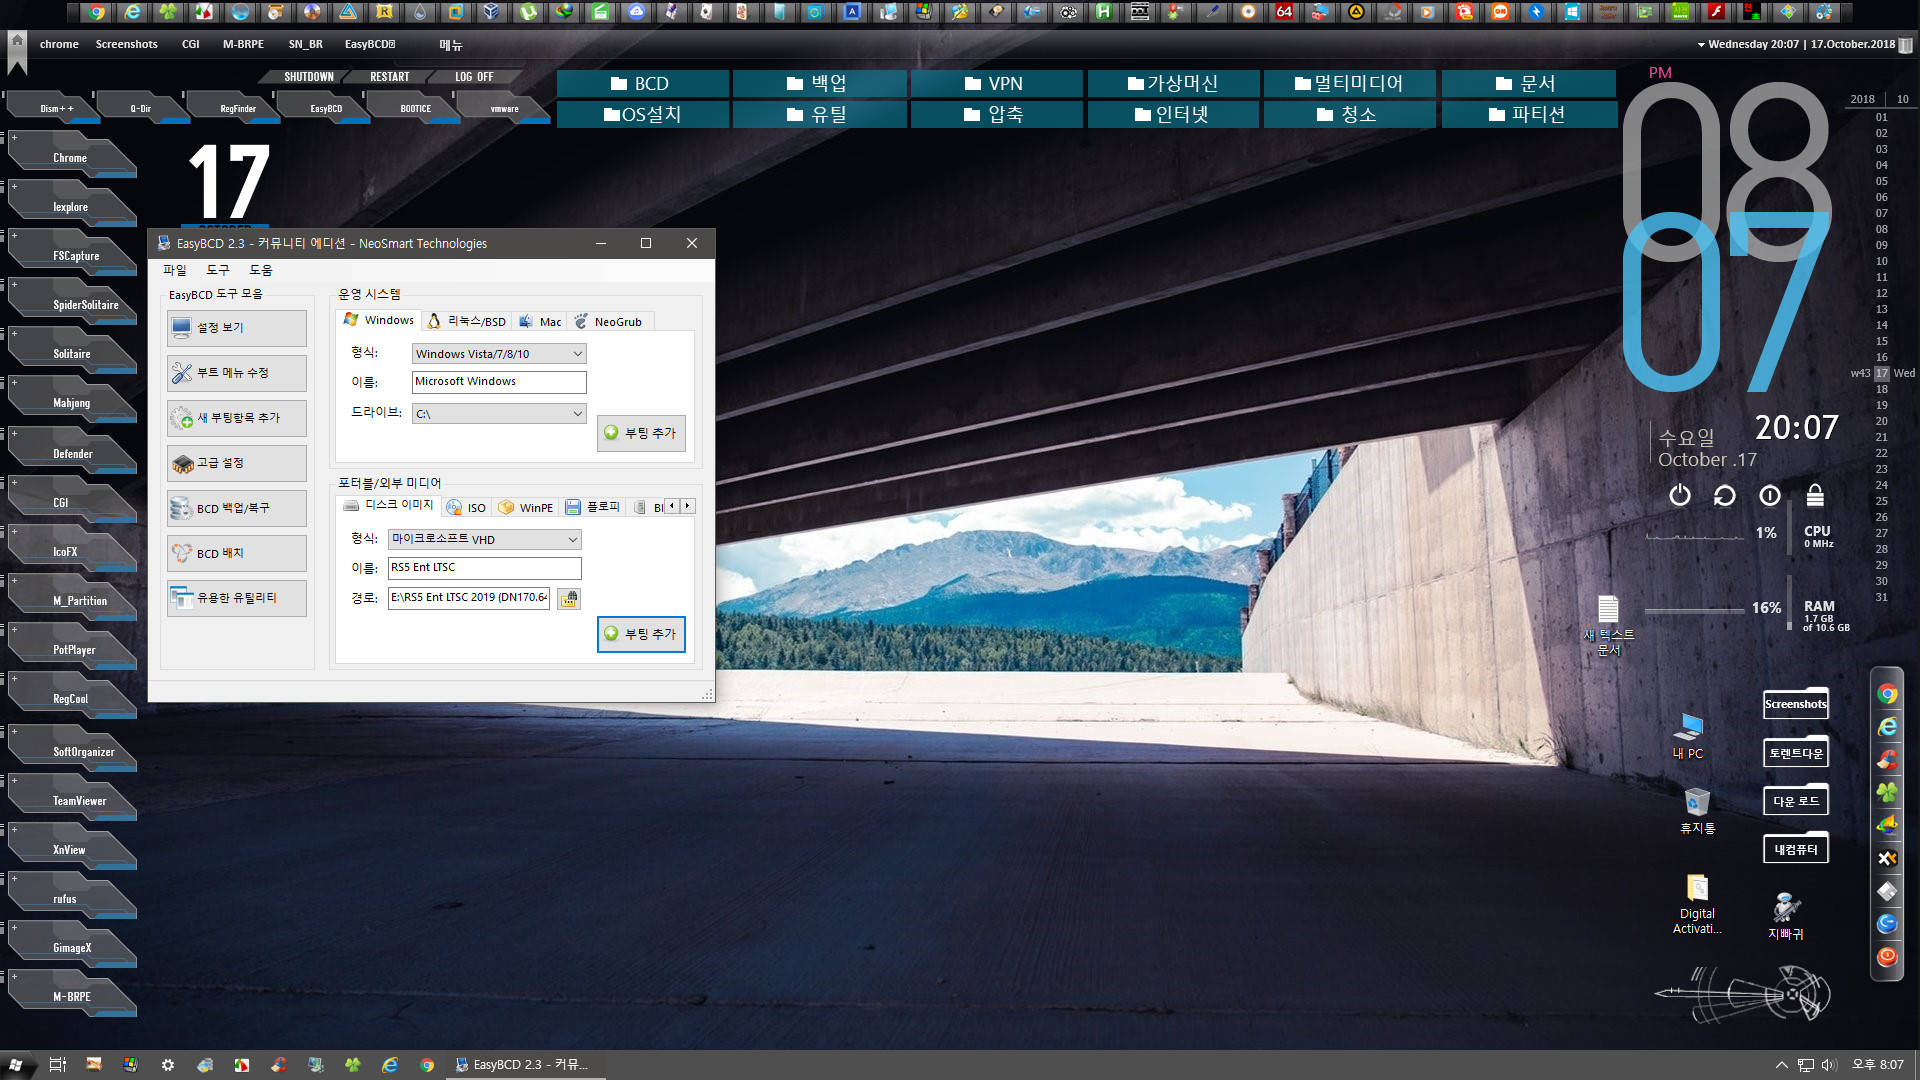
Task: Open the 가상머신 folder tile
Action: 1173,84
